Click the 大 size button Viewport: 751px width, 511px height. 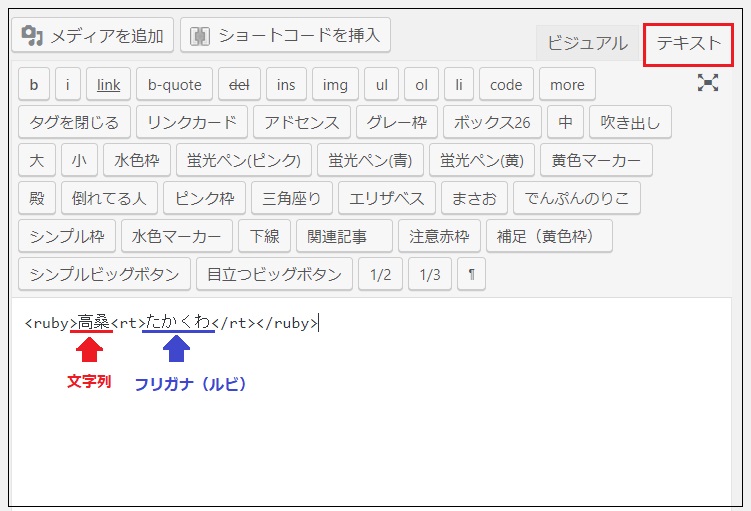click(37, 160)
